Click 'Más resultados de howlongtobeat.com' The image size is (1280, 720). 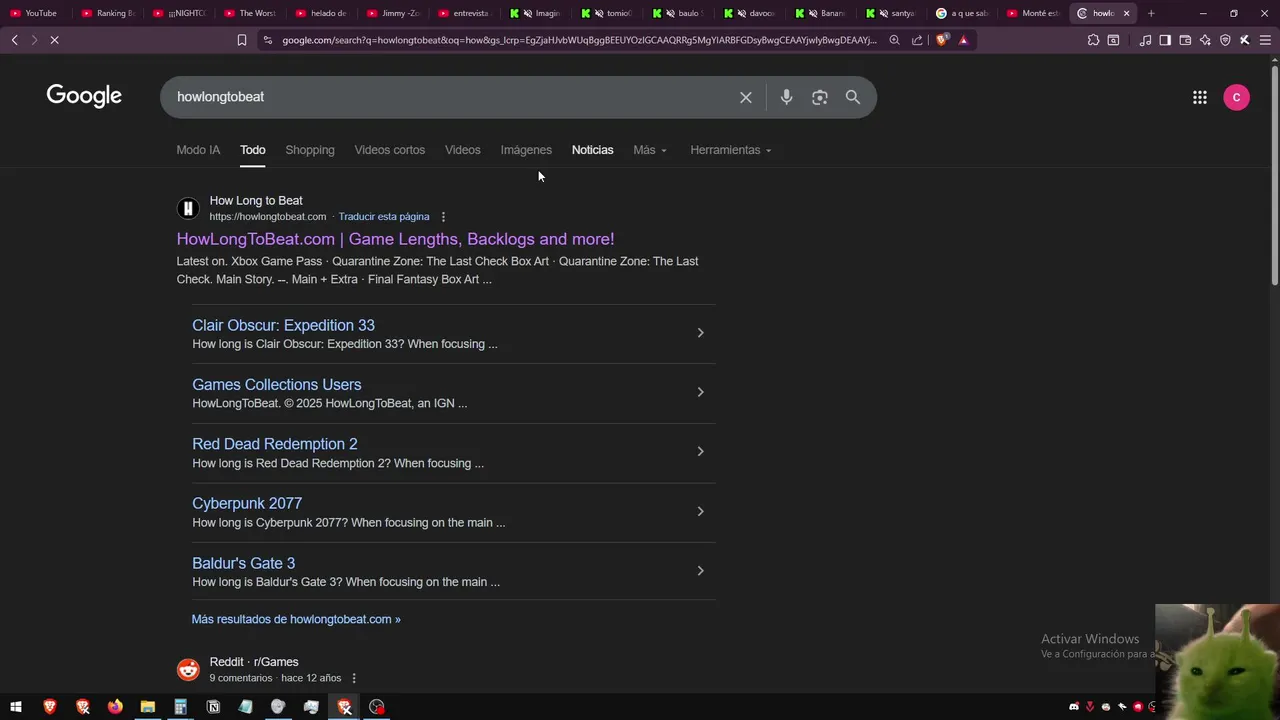(296, 619)
